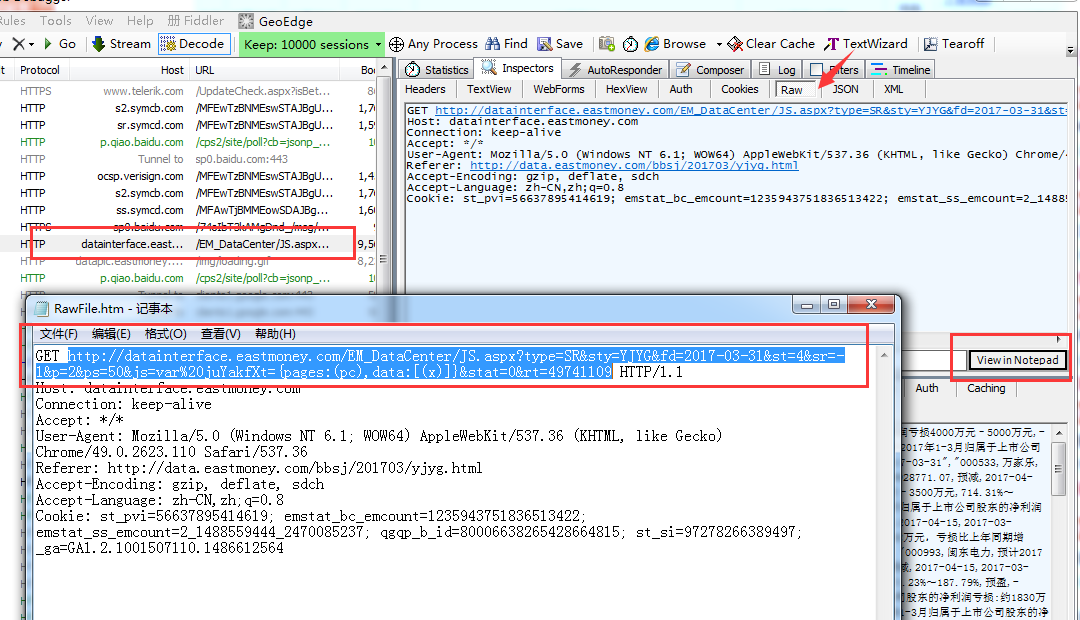Toggle the Stream mode button
Image resolution: width=1080 pixels, height=620 pixels.
tap(121, 44)
